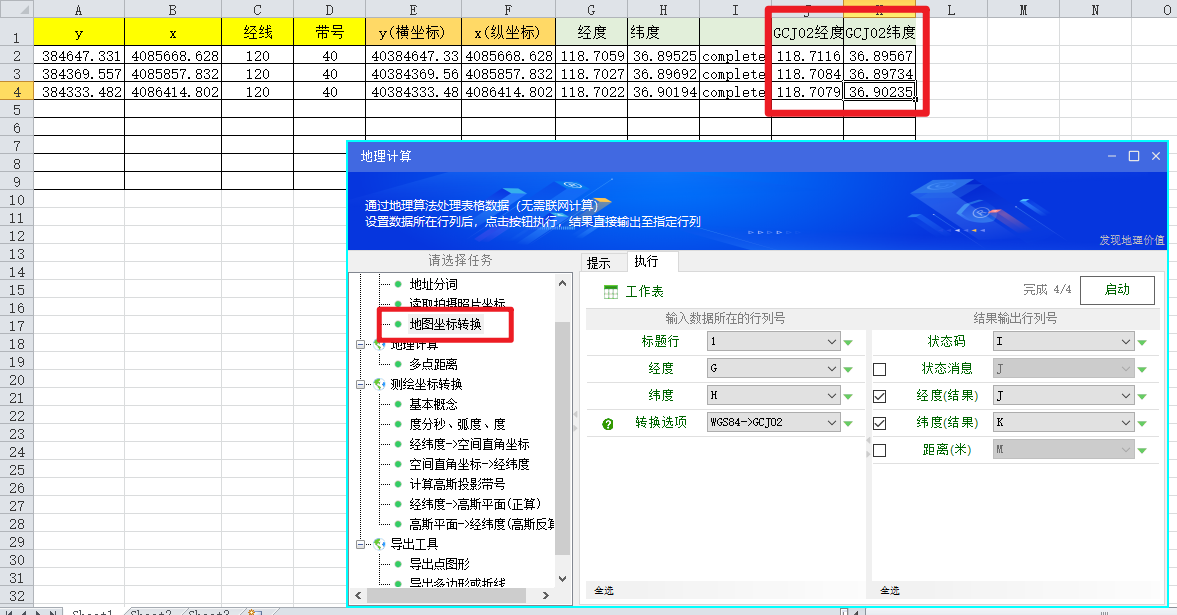Select 经纬度->空间直角坐标 tree item
Screen dimensions: 1177x615
tap(470, 445)
